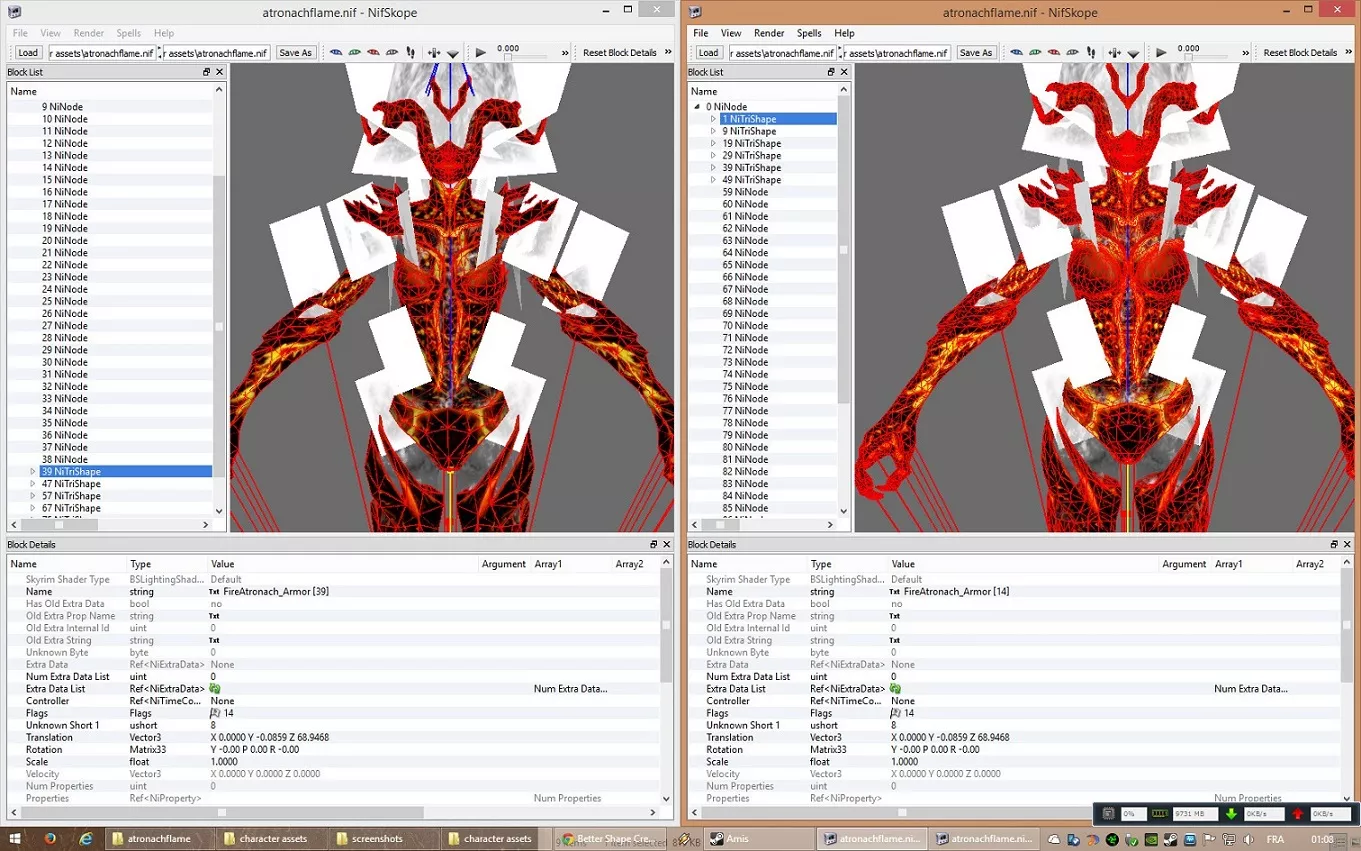Click the Save As button in left window
The width and height of the screenshot is (1361, 851).
pos(295,53)
